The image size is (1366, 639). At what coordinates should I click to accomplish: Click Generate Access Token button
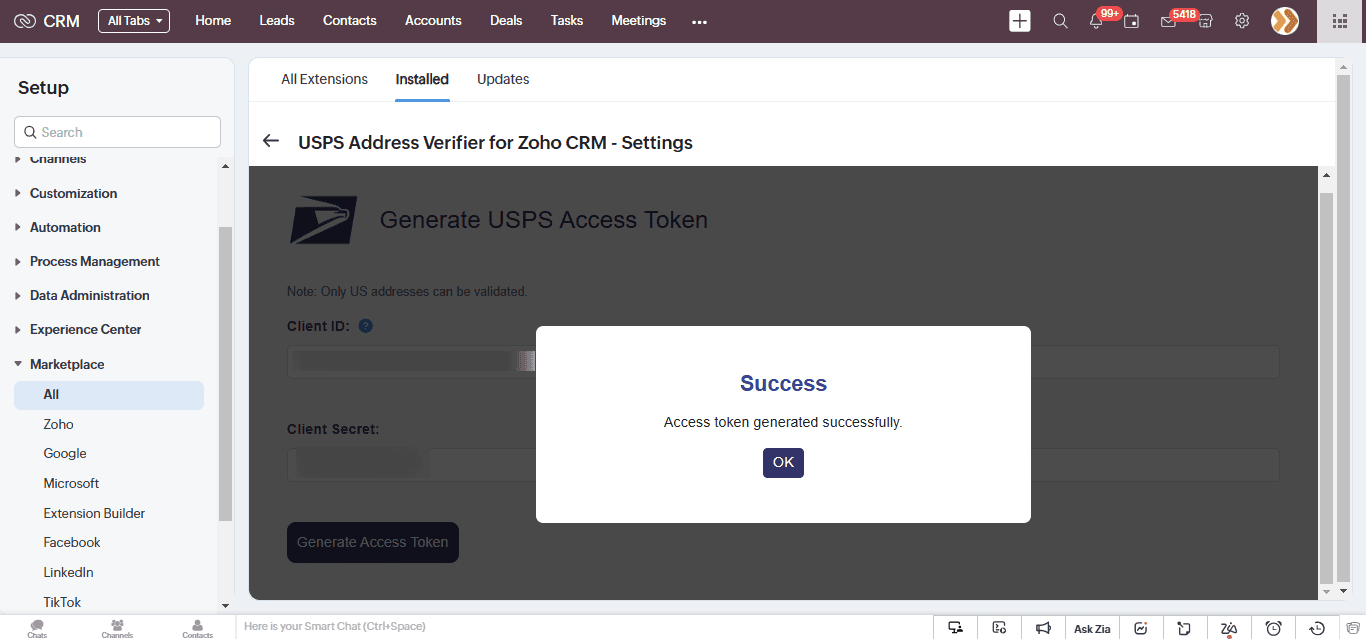pos(373,542)
